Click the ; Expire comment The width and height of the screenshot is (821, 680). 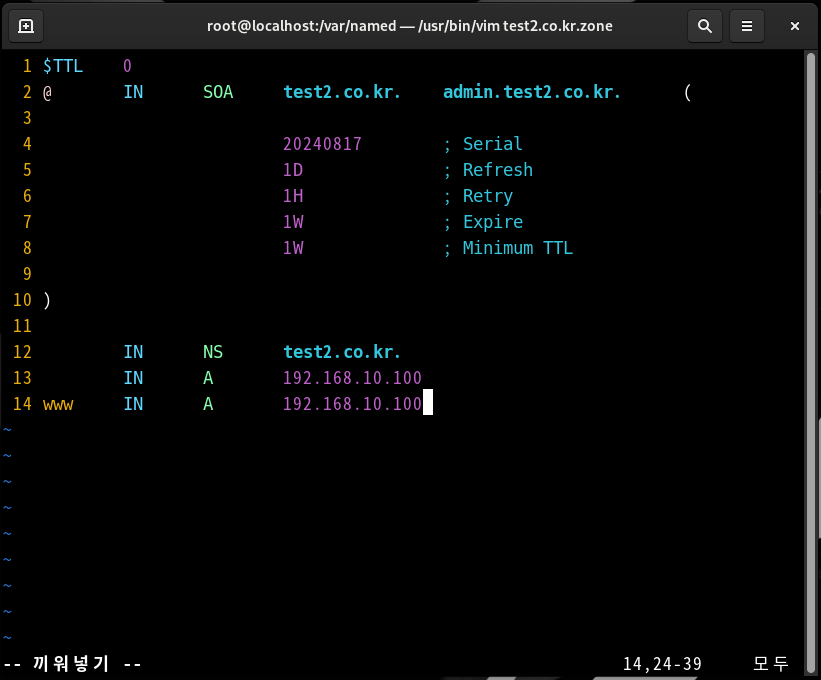[x=483, y=222]
